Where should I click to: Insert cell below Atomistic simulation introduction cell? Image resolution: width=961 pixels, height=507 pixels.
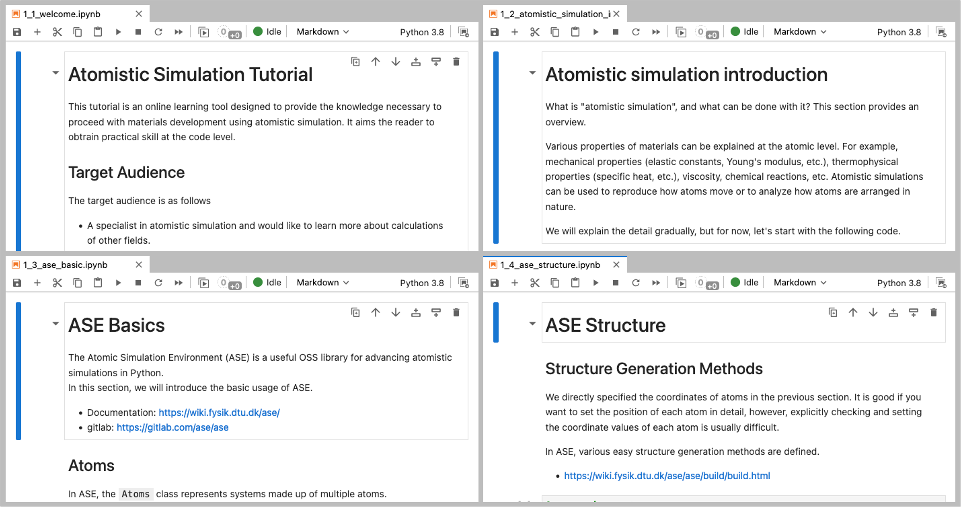click(913, 62)
